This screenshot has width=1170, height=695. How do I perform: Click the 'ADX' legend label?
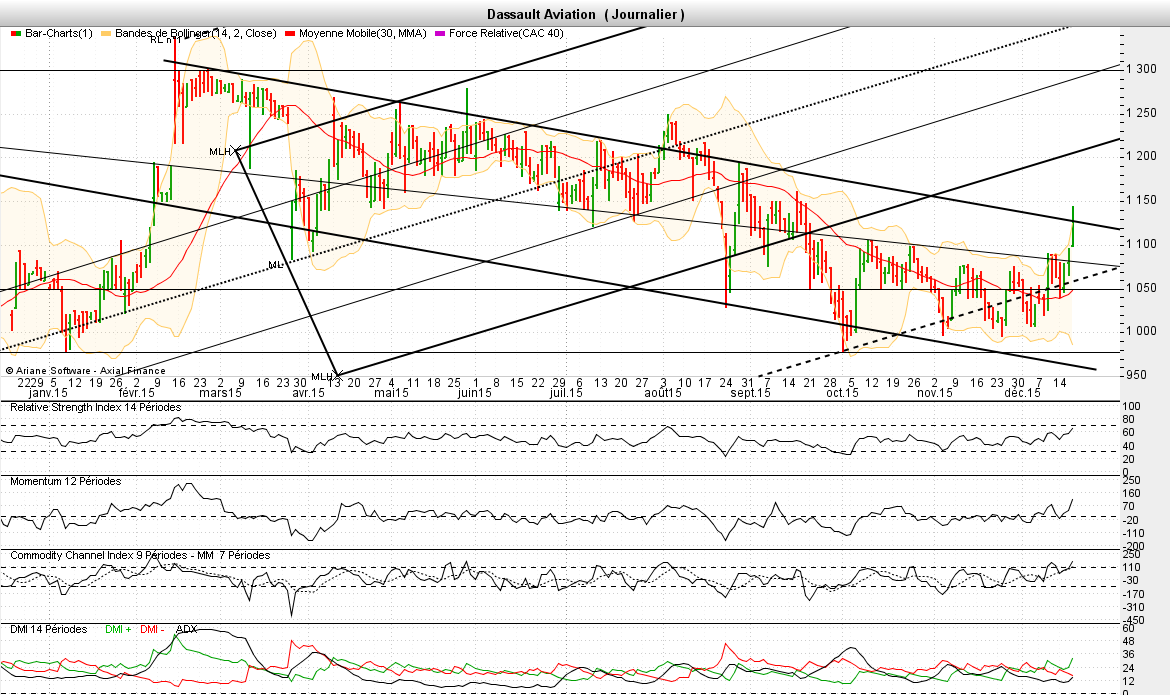coord(187,629)
